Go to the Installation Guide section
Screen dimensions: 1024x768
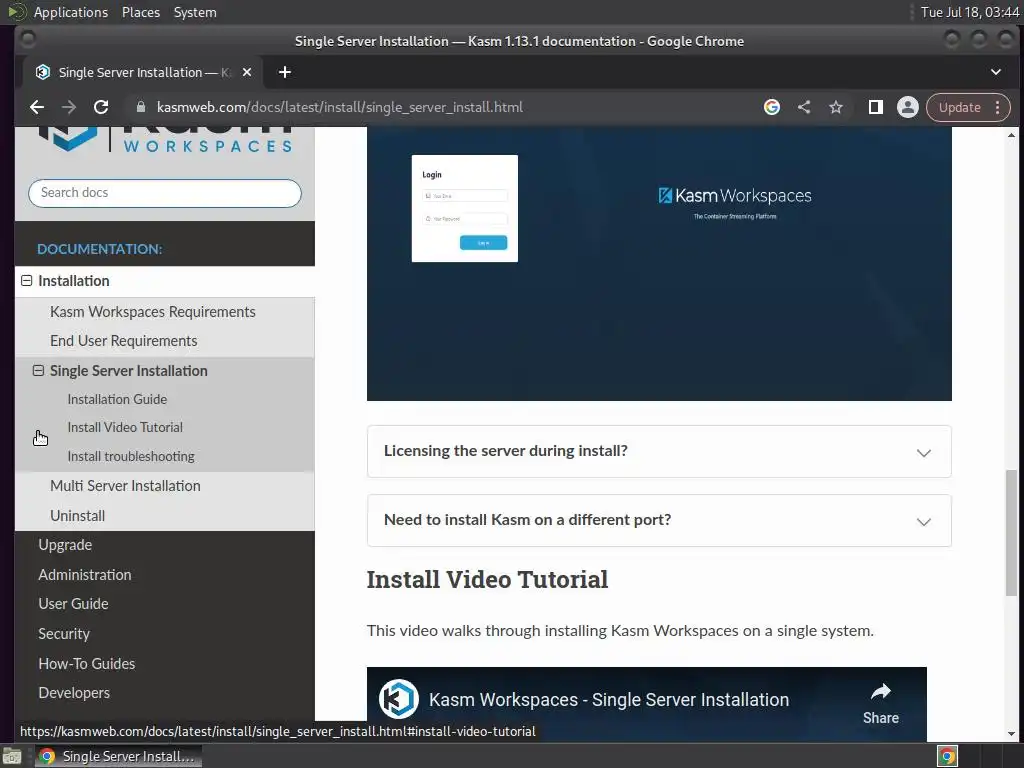coord(118,399)
